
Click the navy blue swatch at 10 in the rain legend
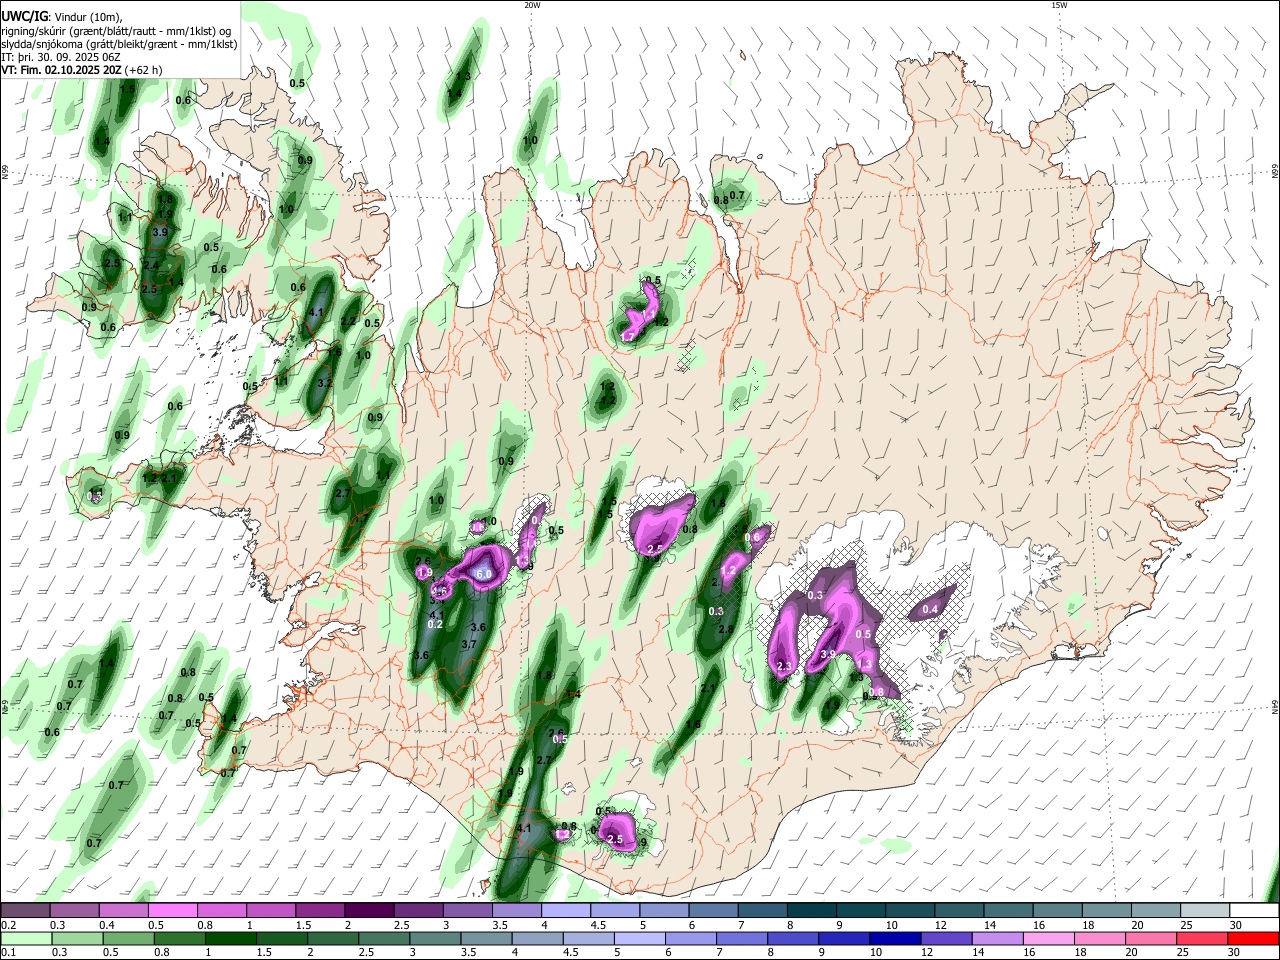pos(895,938)
